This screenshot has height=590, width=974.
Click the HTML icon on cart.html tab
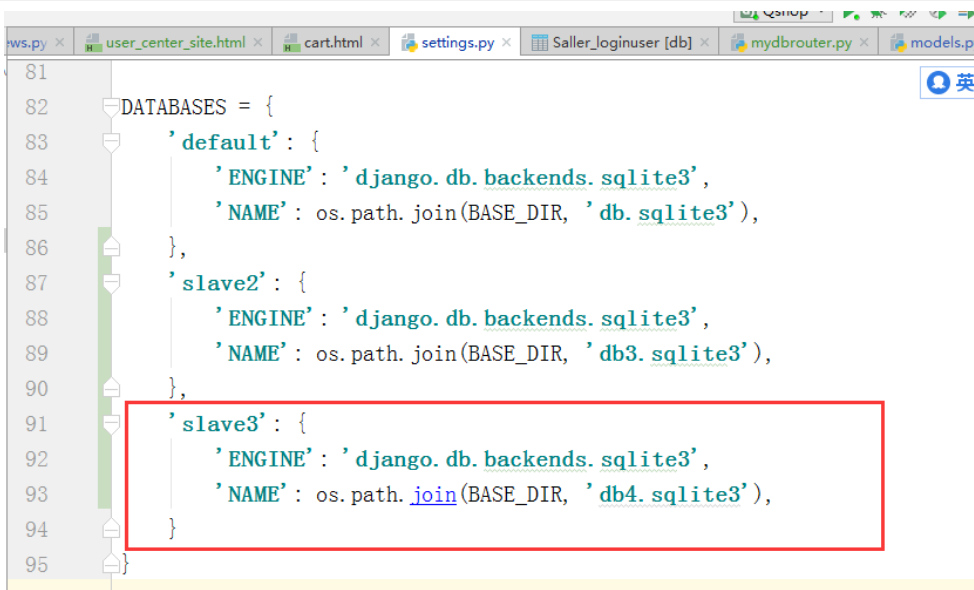point(290,43)
